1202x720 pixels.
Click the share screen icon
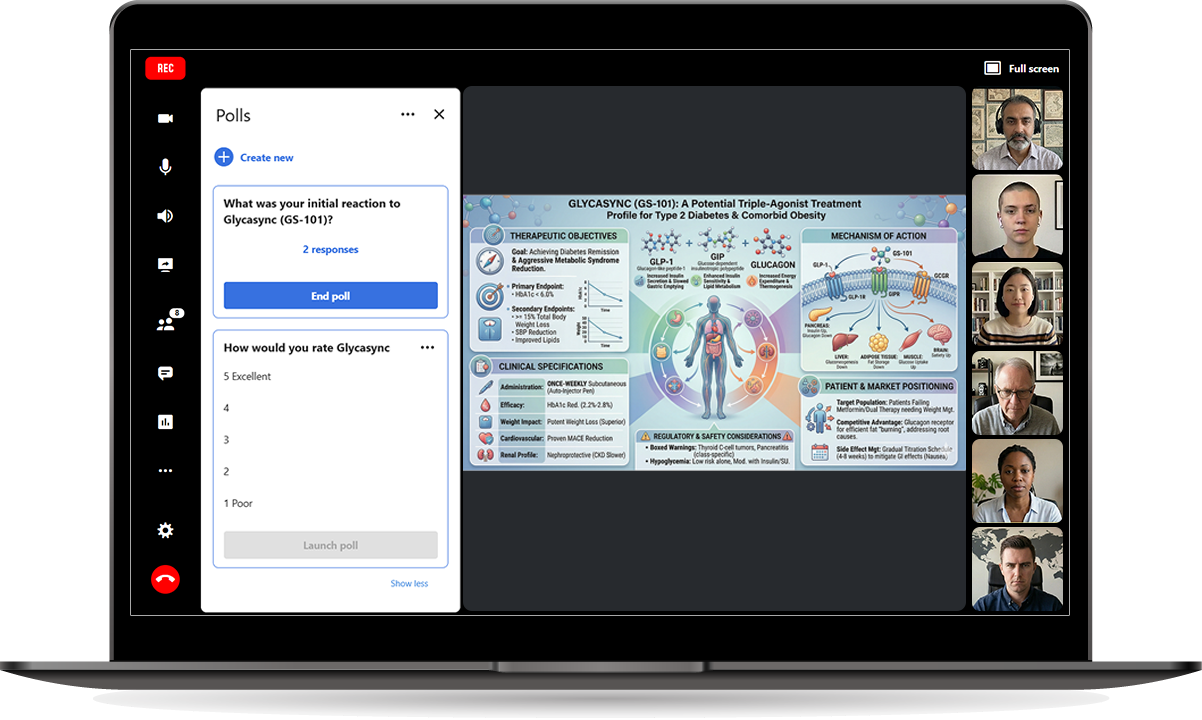click(x=165, y=265)
